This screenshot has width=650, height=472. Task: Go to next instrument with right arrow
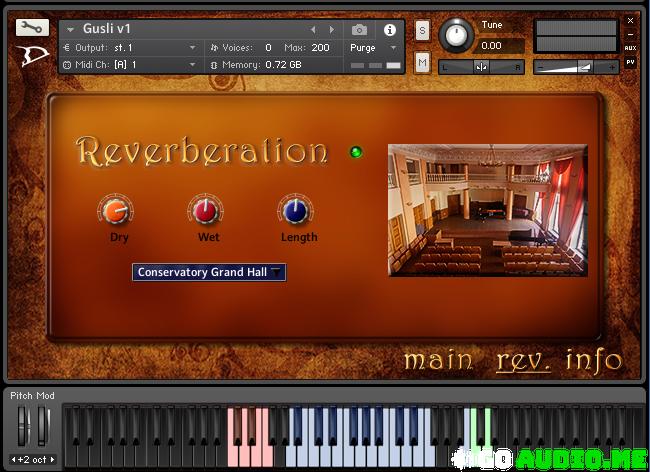[332, 29]
